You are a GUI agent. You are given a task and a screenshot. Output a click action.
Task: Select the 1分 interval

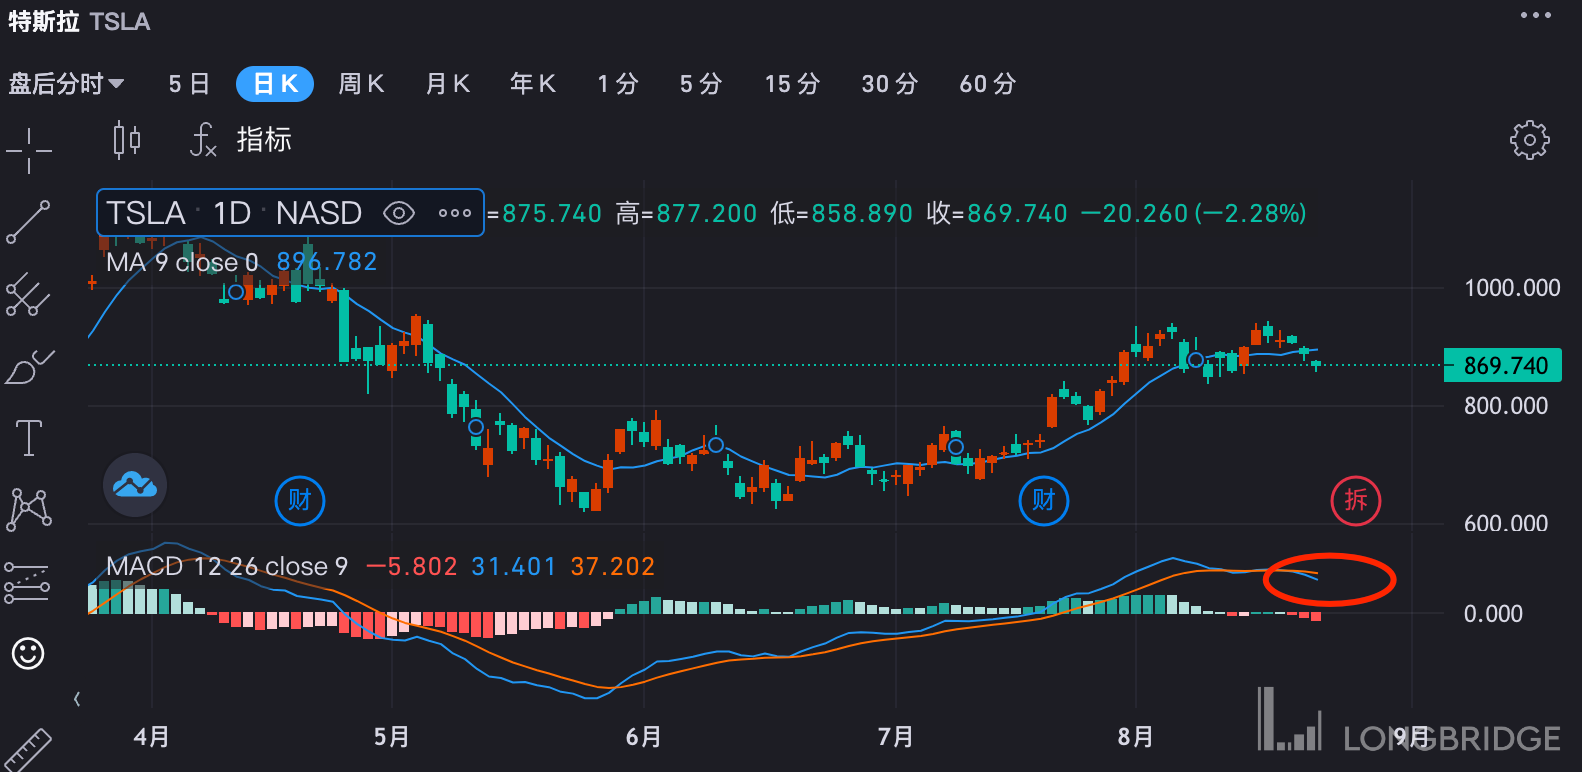(x=618, y=84)
